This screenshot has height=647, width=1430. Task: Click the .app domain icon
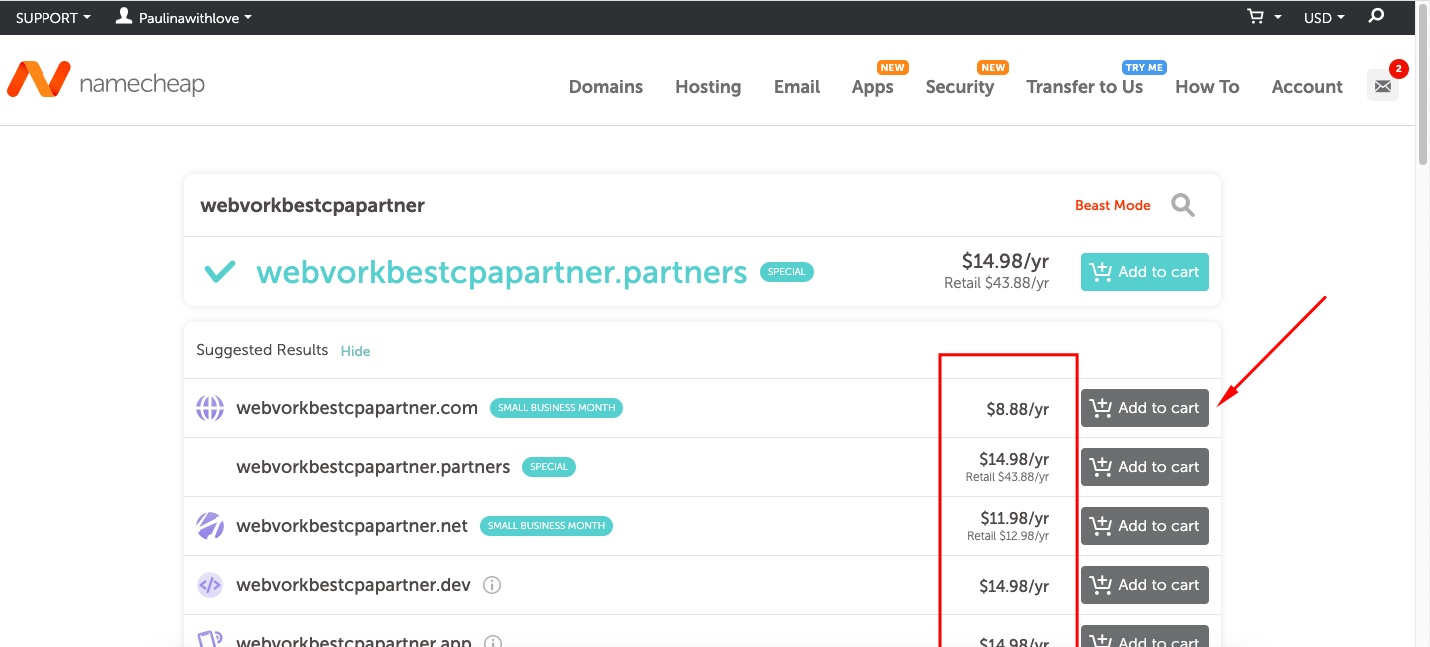click(210, 639)
